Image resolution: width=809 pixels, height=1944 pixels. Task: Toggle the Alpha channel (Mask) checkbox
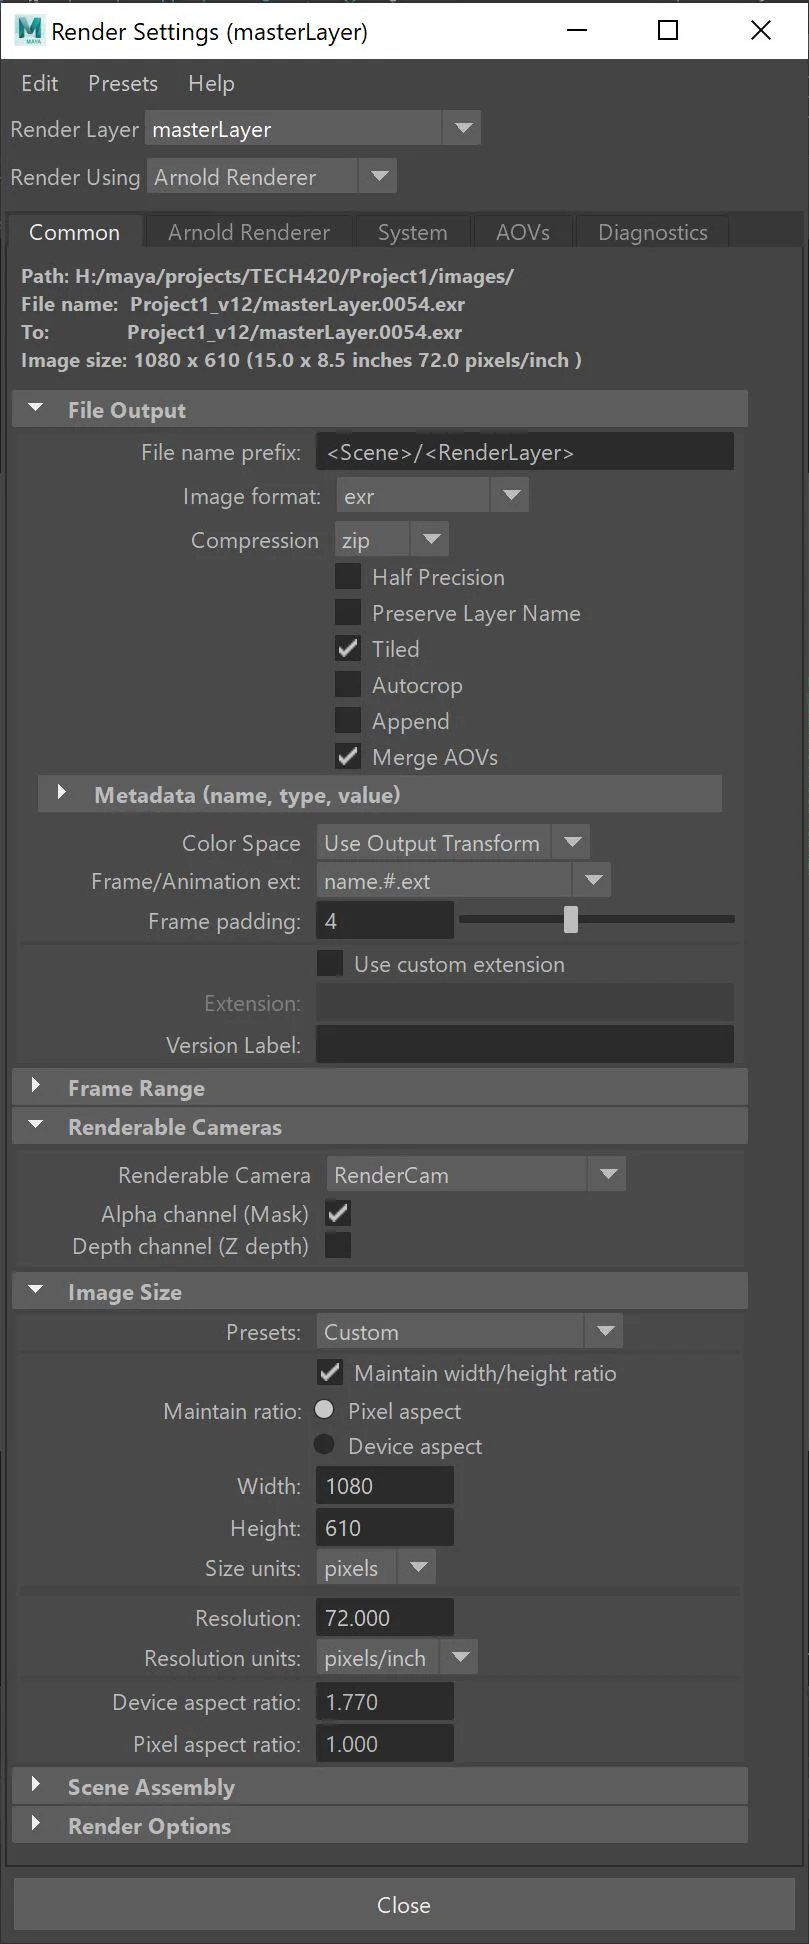pyautogui.click(x=338, y=1214)
